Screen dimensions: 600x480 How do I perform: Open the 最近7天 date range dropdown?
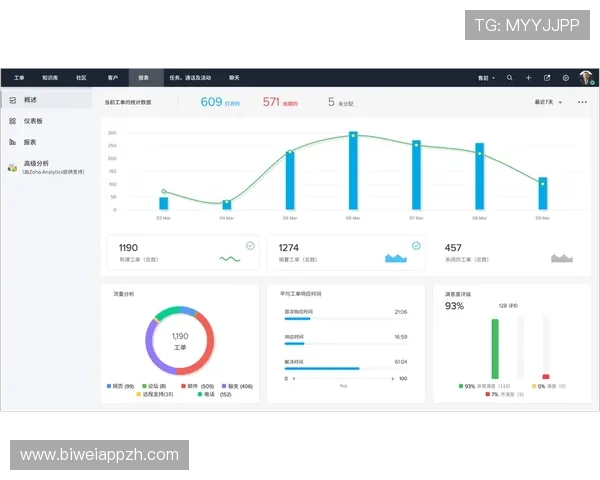tap(548, 102)
